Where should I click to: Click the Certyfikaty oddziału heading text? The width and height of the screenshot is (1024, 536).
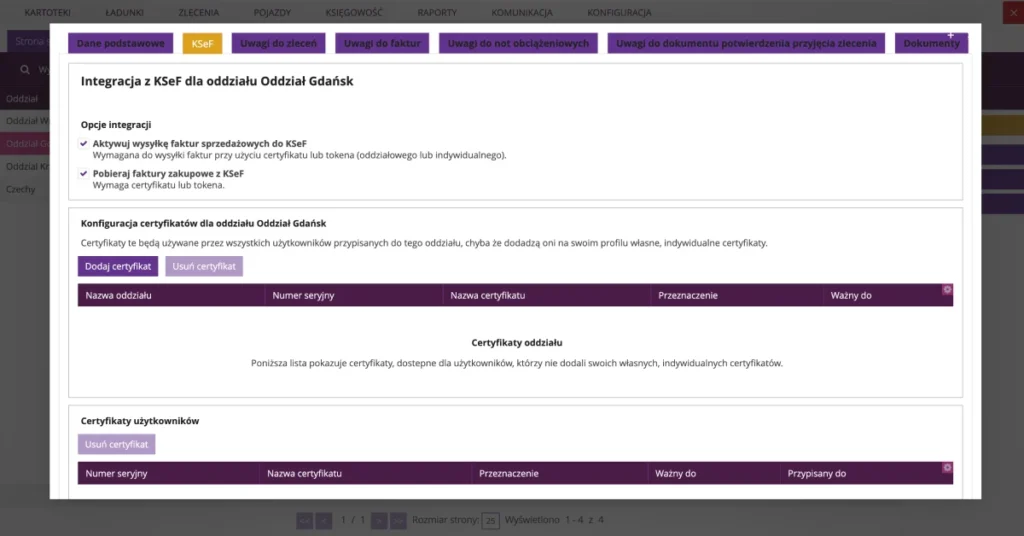tap(517, 343)
